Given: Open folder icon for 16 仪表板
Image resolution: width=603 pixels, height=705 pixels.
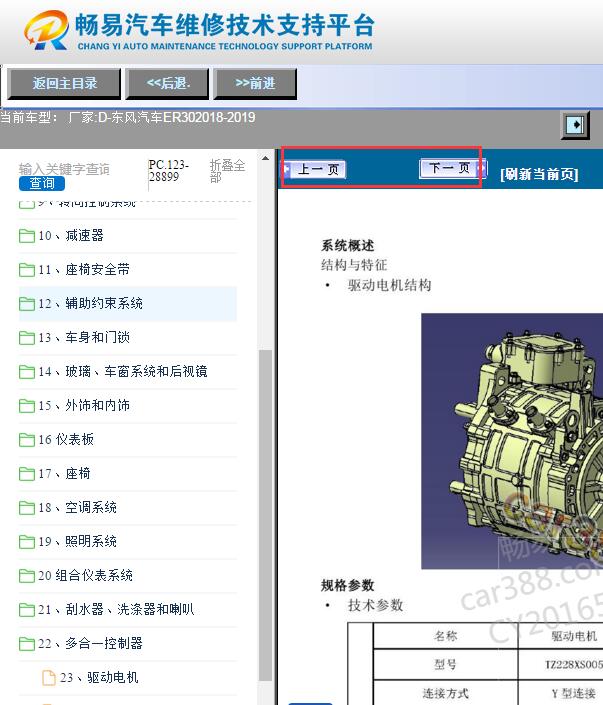Looking at the screenshot, I should coord(27,440).
